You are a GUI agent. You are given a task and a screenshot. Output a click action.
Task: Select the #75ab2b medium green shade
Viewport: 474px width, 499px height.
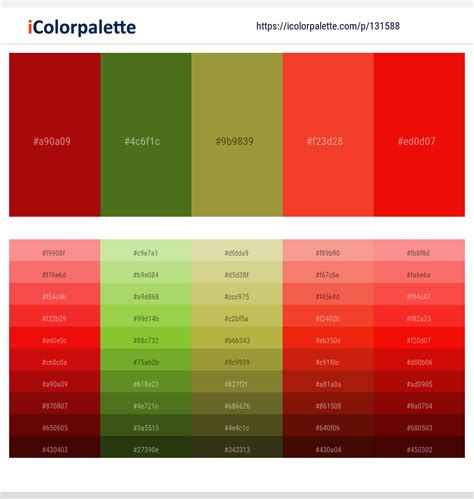click(x=146, y=360)
